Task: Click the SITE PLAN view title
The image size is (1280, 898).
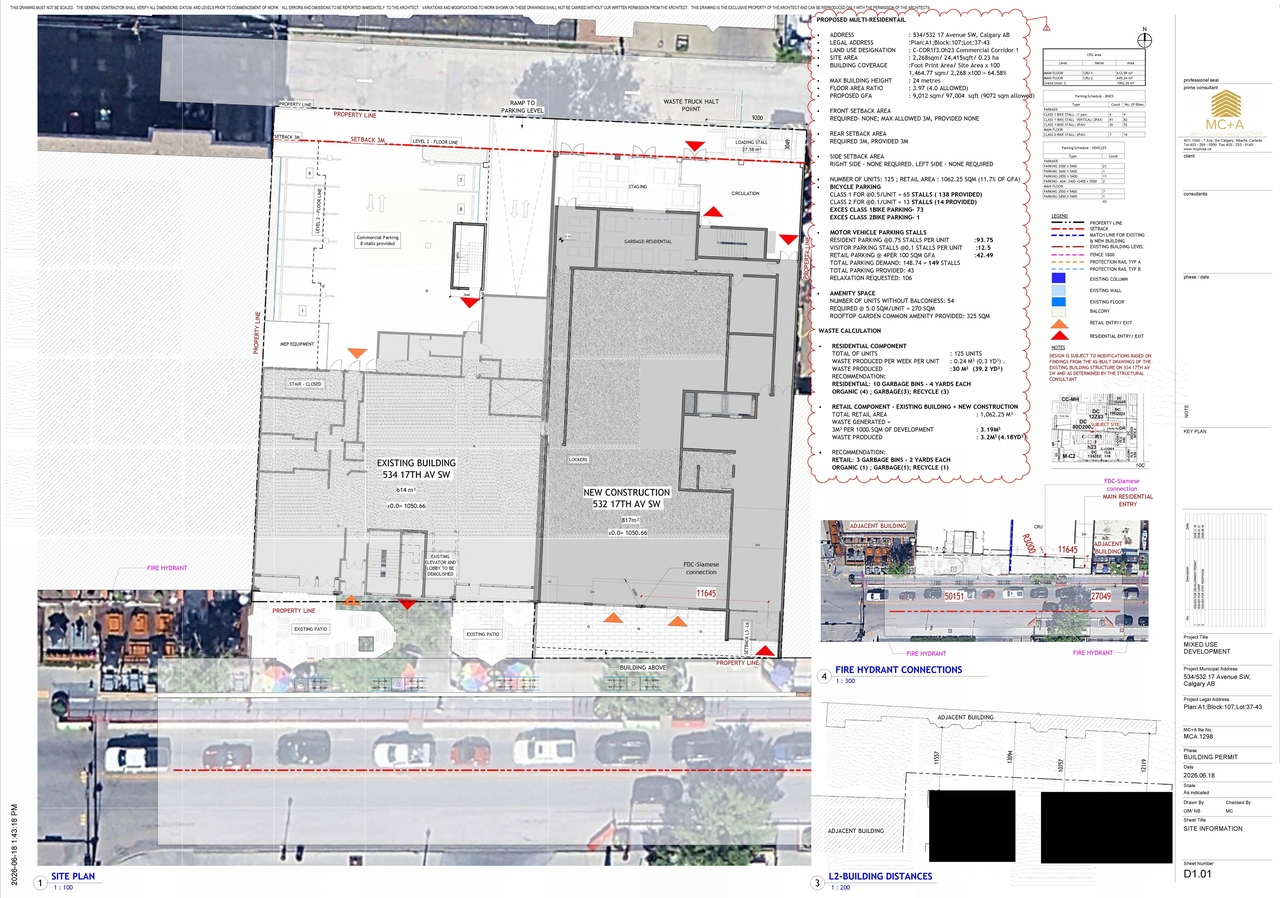Action: pos(73,877)
